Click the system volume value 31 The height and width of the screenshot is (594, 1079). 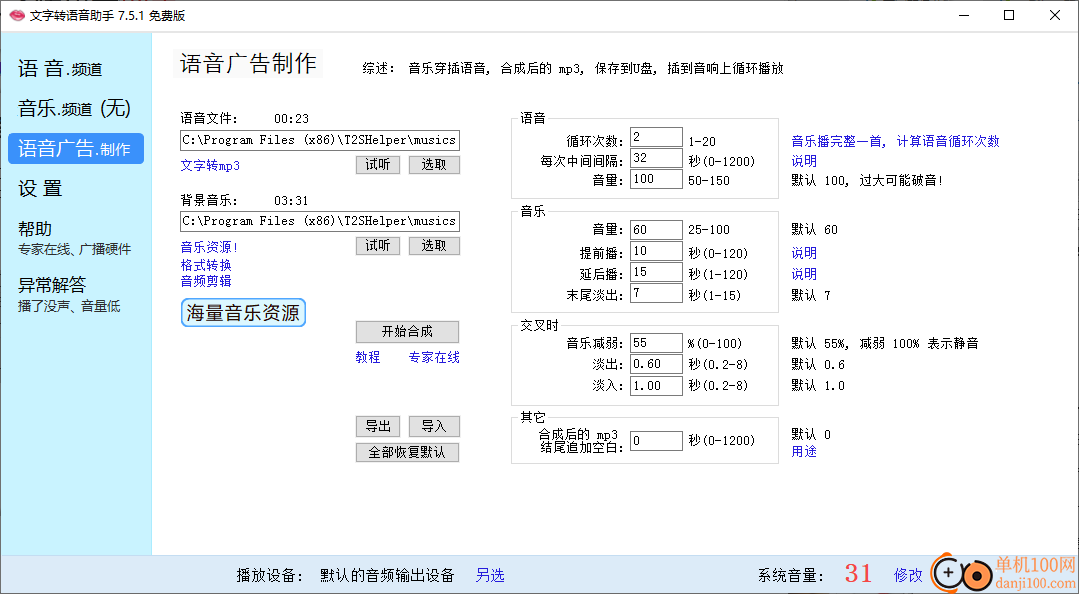[858, 573]
